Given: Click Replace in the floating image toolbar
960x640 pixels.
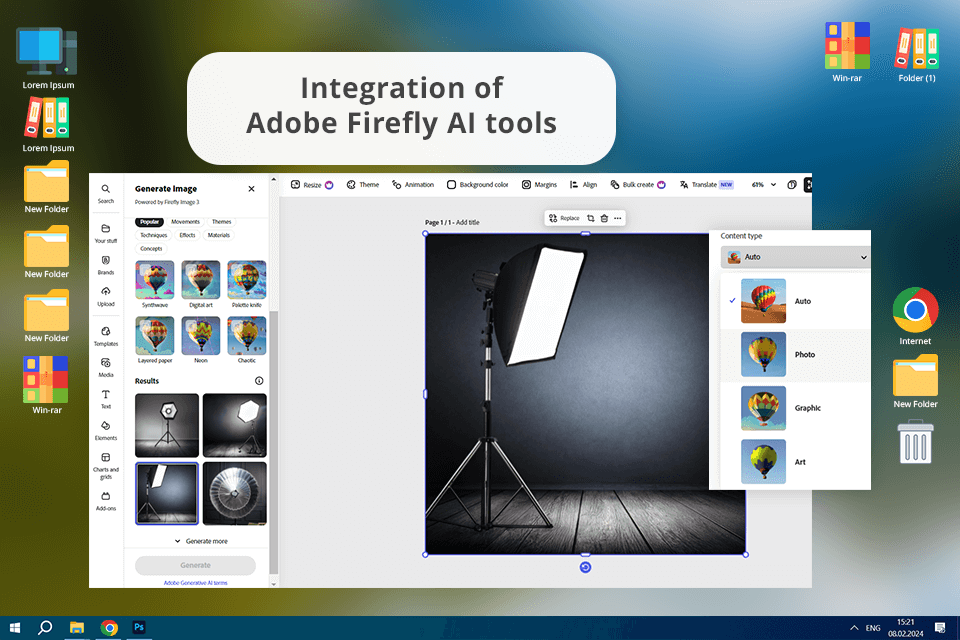Looking at the screenshot, I should tap(564, 218).
